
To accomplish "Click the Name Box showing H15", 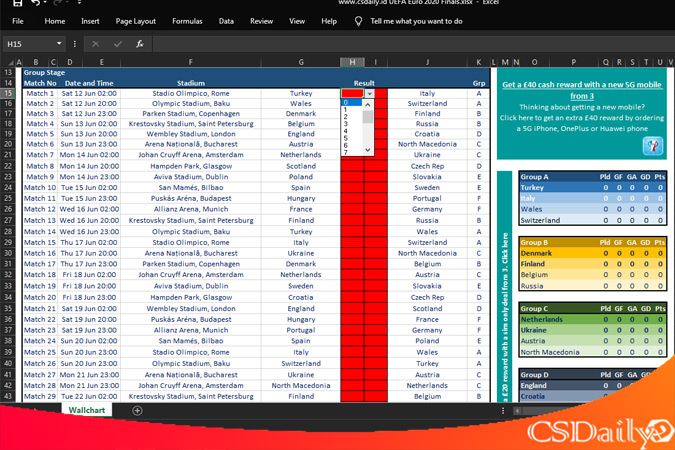I will pyautogui.click(x=29, y=44).
